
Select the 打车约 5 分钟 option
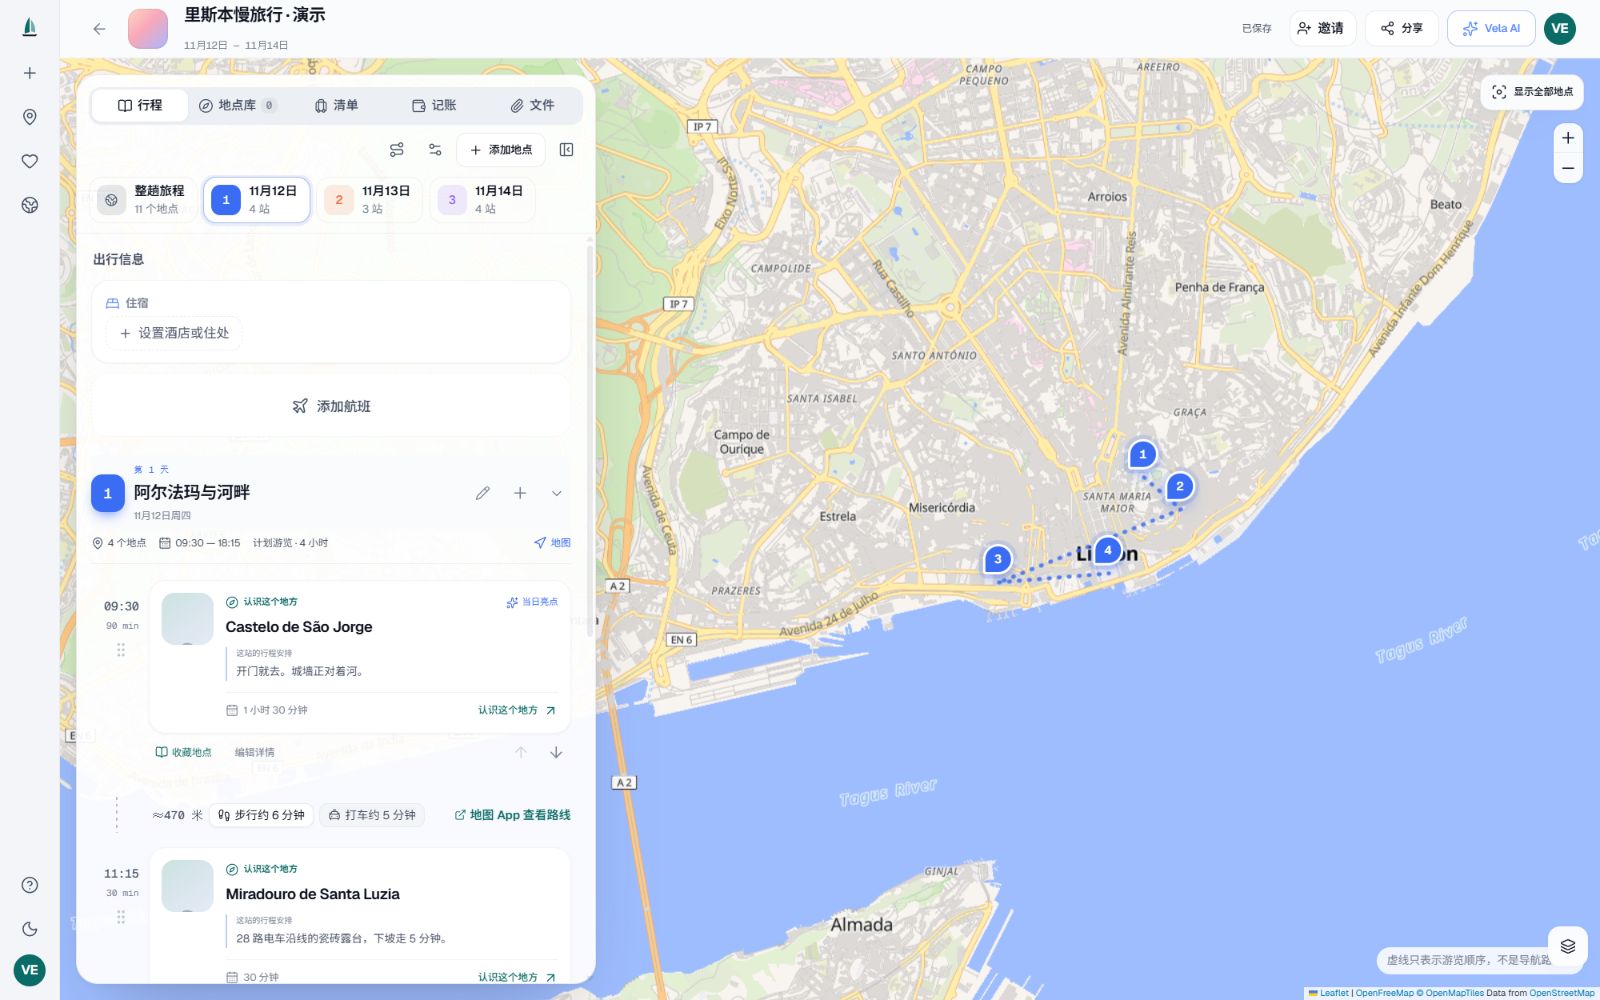(x=372, y=815)
